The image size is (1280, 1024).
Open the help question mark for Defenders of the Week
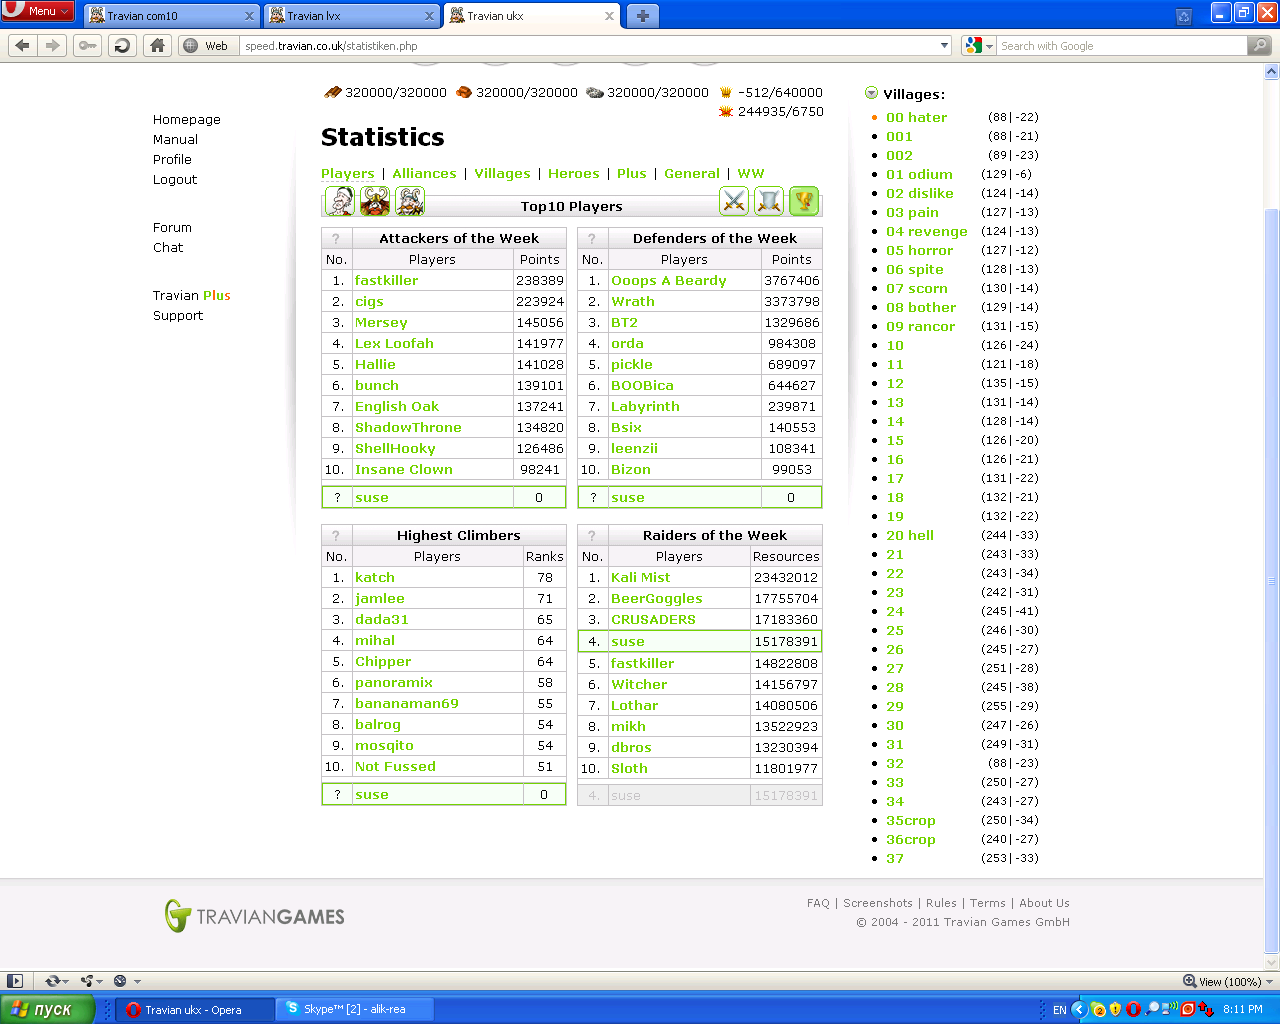point(592,238)
